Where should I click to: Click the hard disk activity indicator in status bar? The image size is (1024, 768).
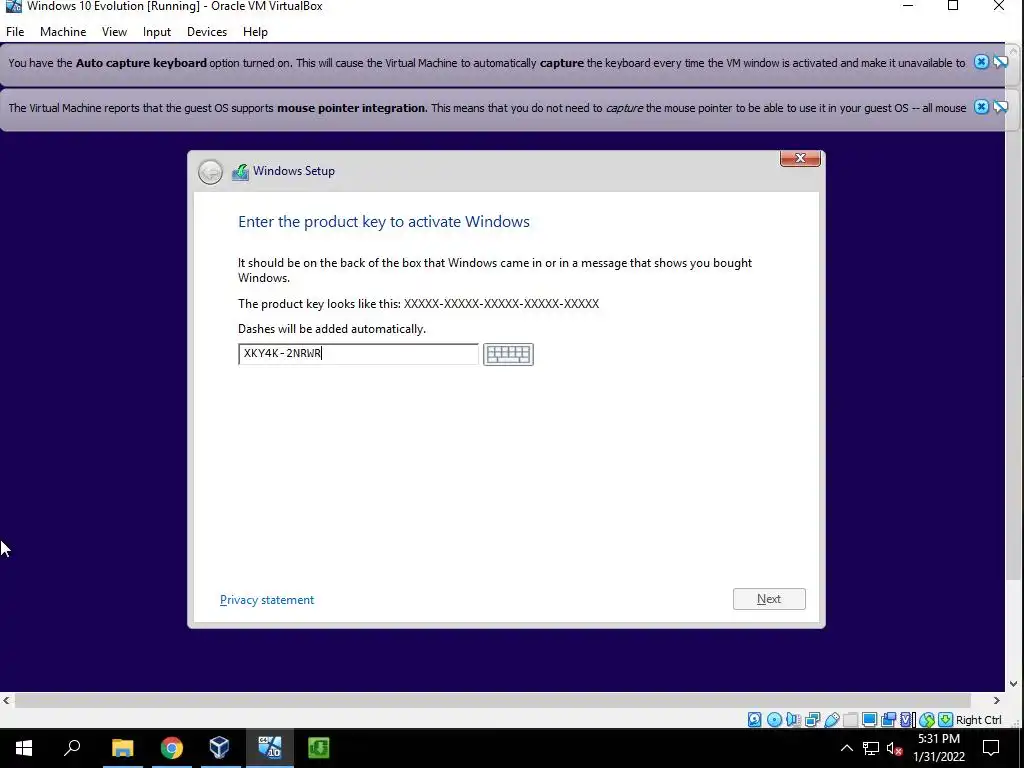click(754, 720)
